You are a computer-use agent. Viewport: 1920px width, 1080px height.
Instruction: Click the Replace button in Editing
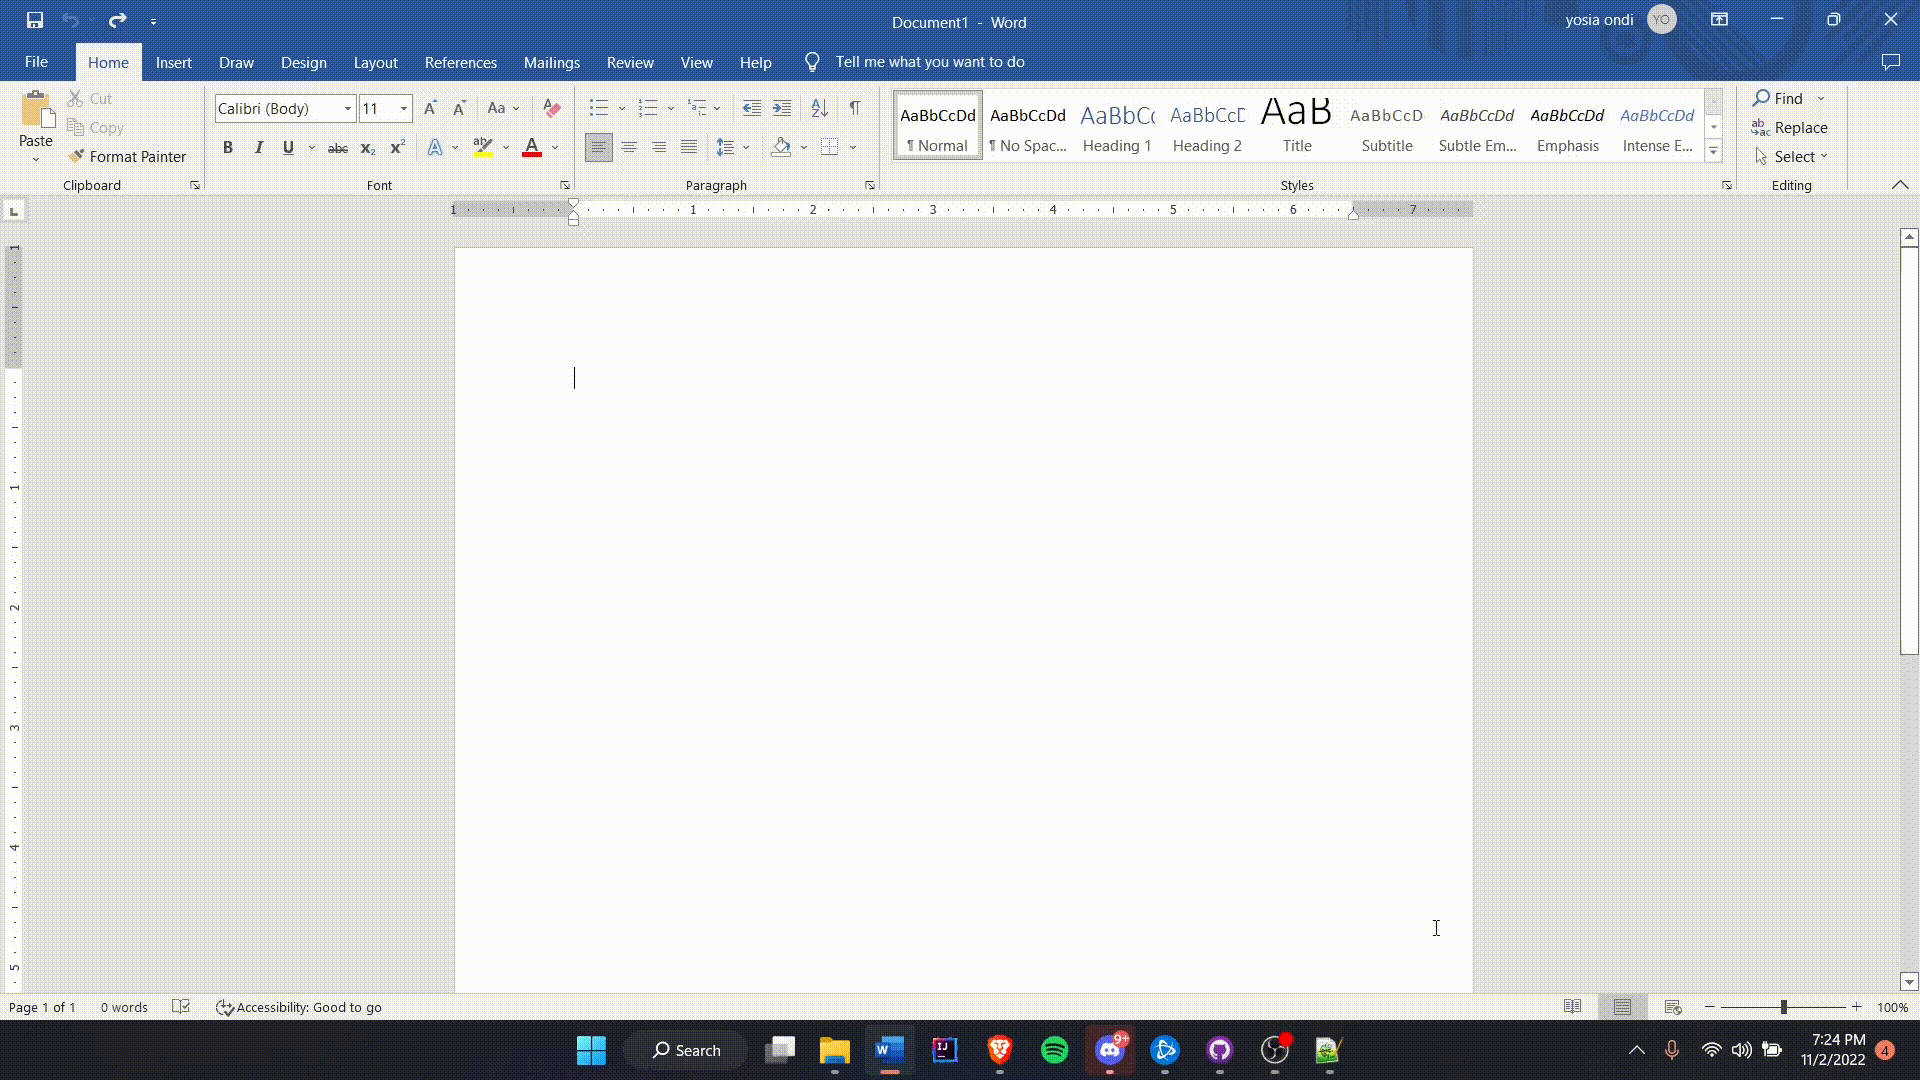point(1790,127)
